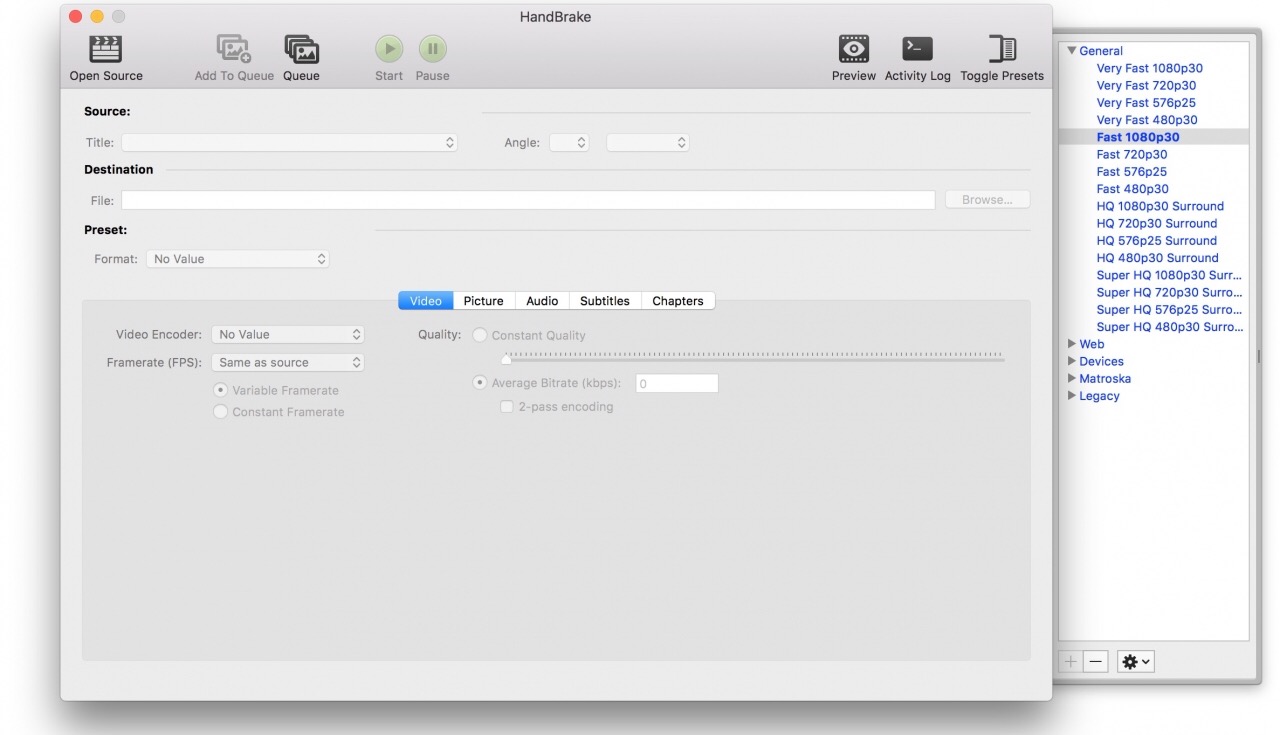Image resolution: width=1280 pixels, height=735 pixels.
Task: Open the Format dropdown showing No Value
Action: (237, 259)
